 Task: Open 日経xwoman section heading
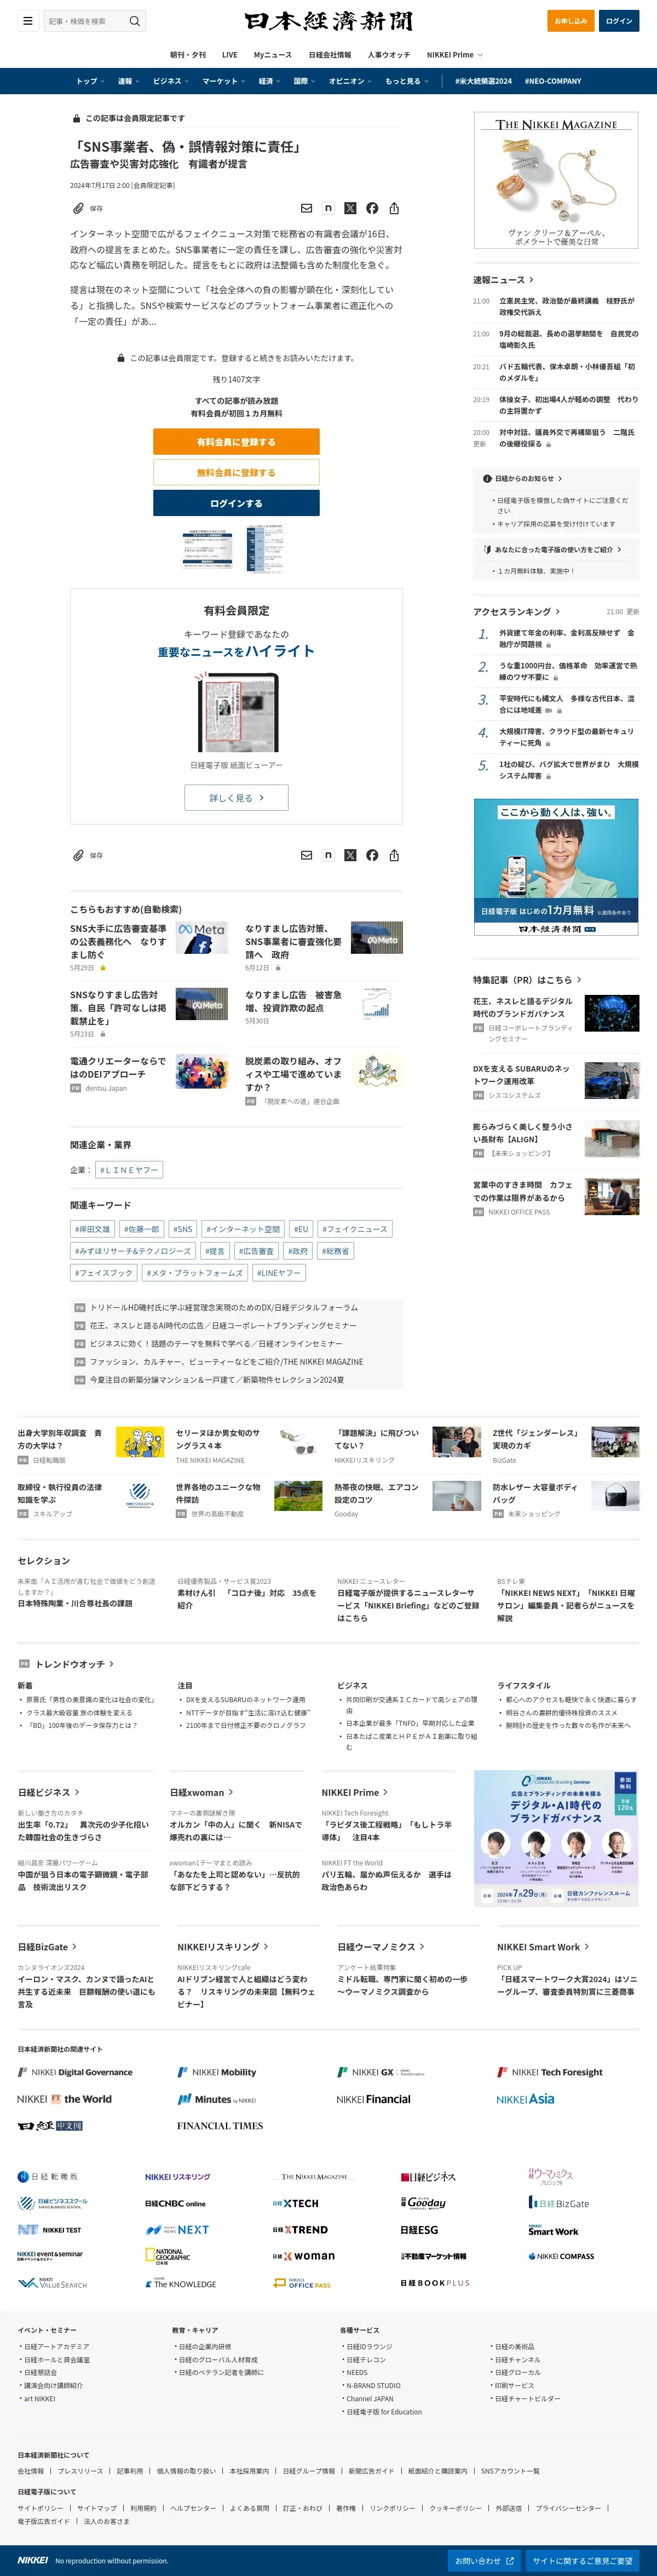click(202, 1792)
